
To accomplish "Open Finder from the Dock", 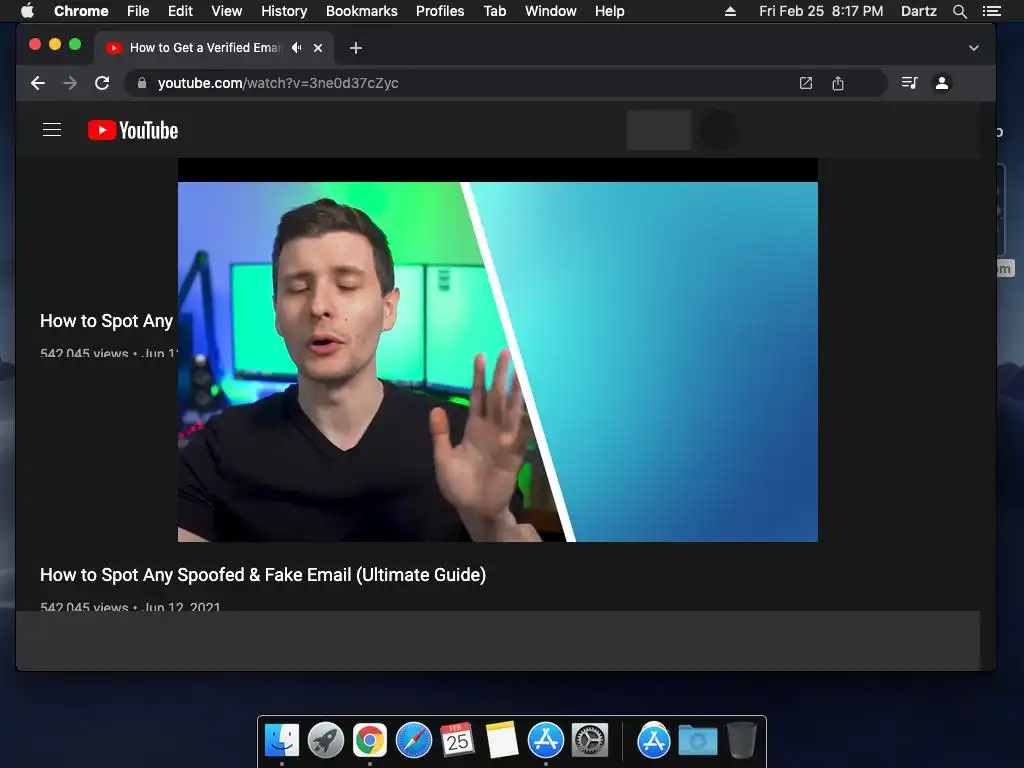I will point(282,741).
